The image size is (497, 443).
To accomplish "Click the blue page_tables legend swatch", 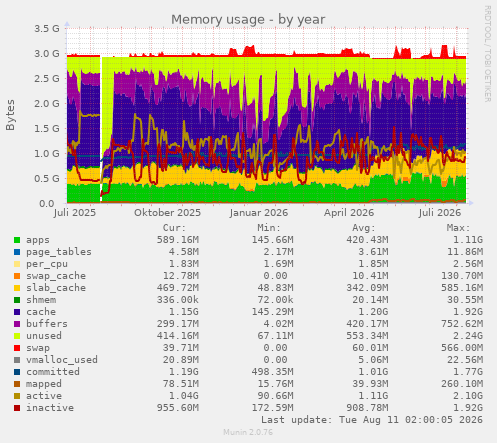I will tap(17, 252).
